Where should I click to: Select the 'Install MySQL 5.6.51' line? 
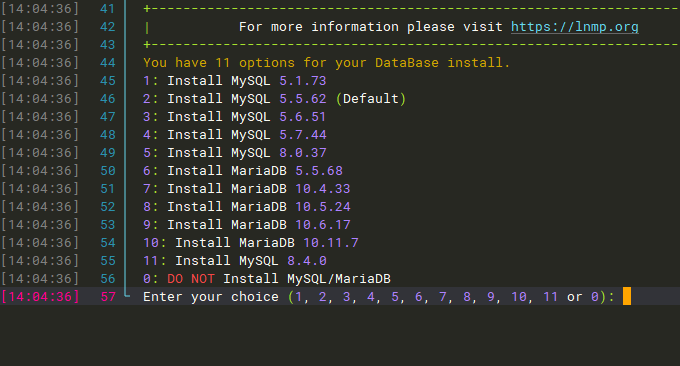(235, 117)
